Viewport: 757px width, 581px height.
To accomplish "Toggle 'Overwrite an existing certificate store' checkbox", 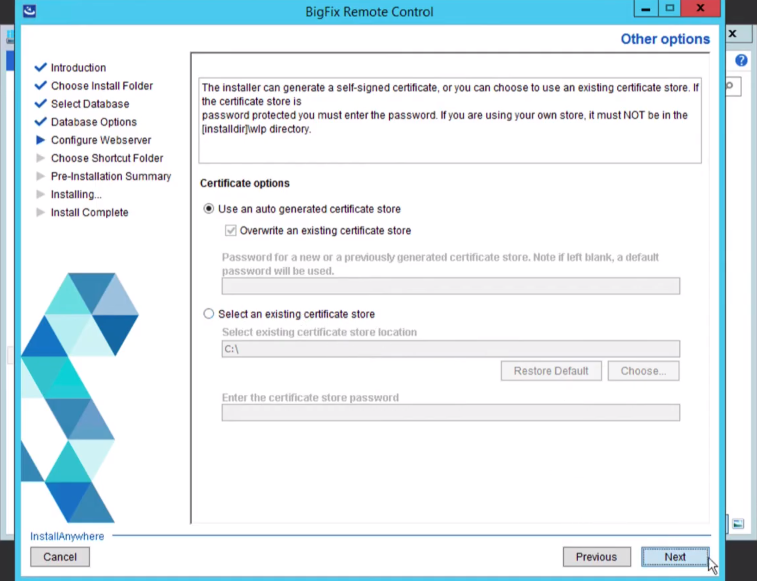I will (x=231, y=230).
